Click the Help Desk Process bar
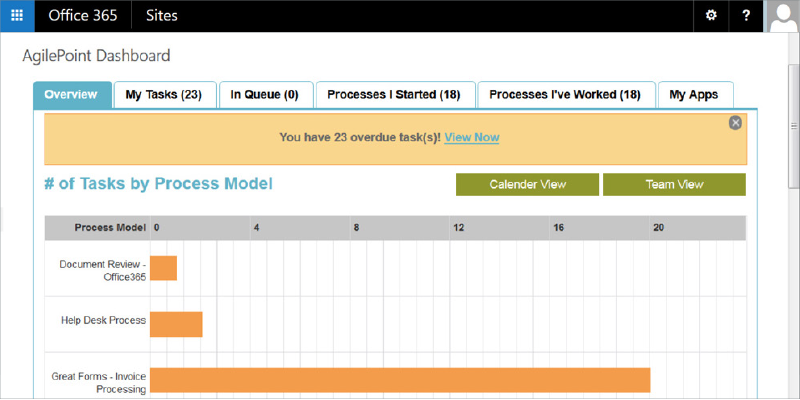The height and width of the screenshot is (400, 800). [x=176, y=324]
